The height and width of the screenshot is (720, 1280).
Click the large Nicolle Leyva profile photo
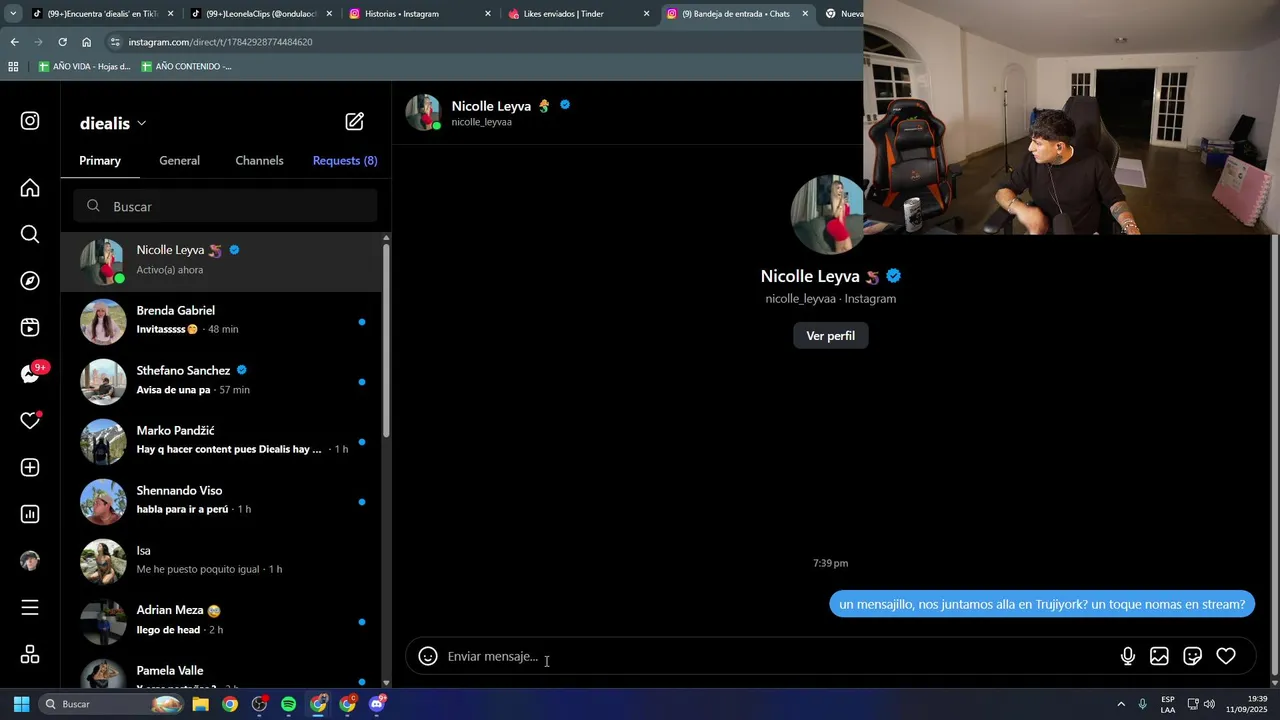[x=827, y=214]
